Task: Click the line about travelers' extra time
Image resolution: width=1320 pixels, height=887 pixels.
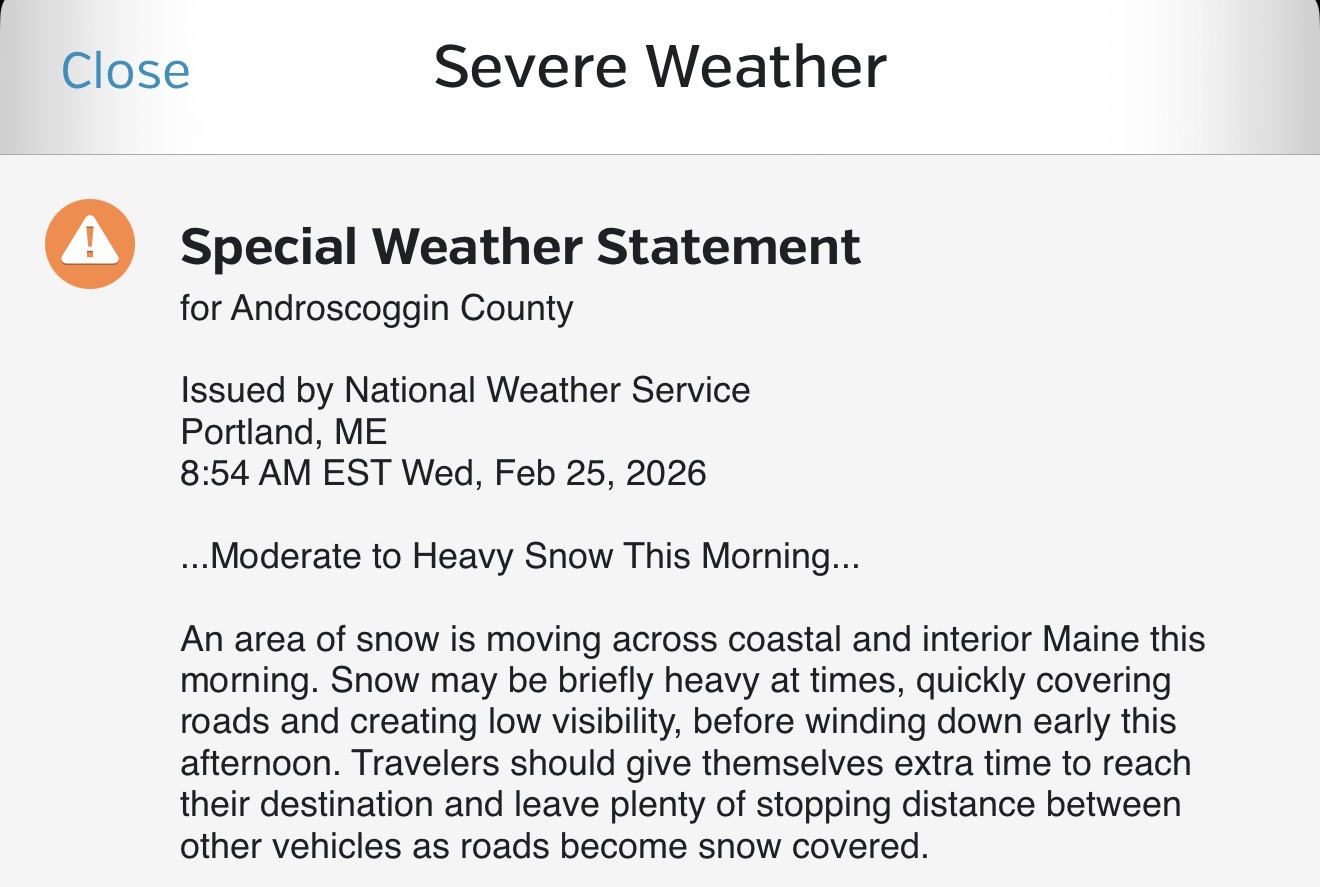Action: point(685,764)
